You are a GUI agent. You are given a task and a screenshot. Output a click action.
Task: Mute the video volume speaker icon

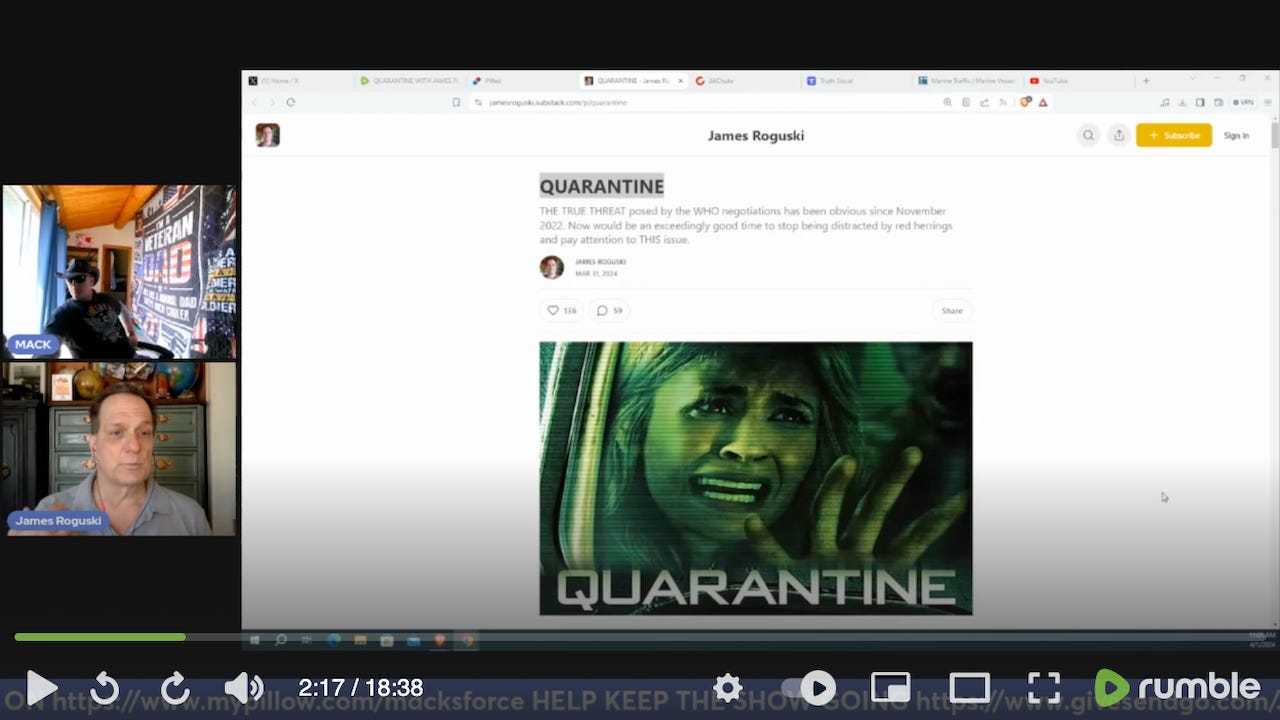tap(243, 688)
